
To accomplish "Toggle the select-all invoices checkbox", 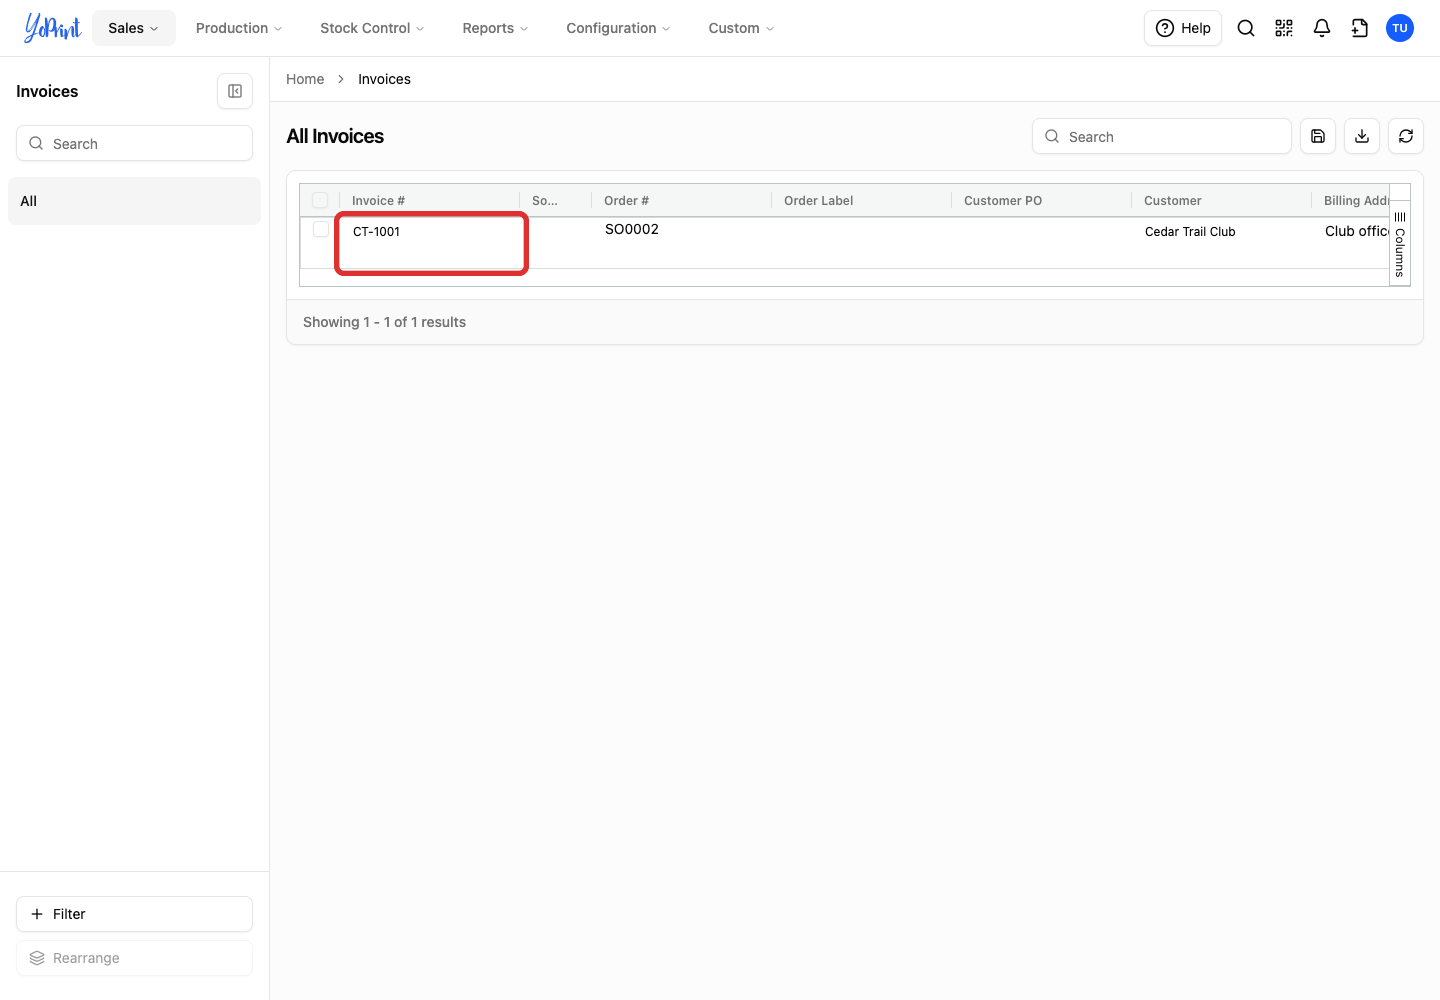I will click(320, 200).
